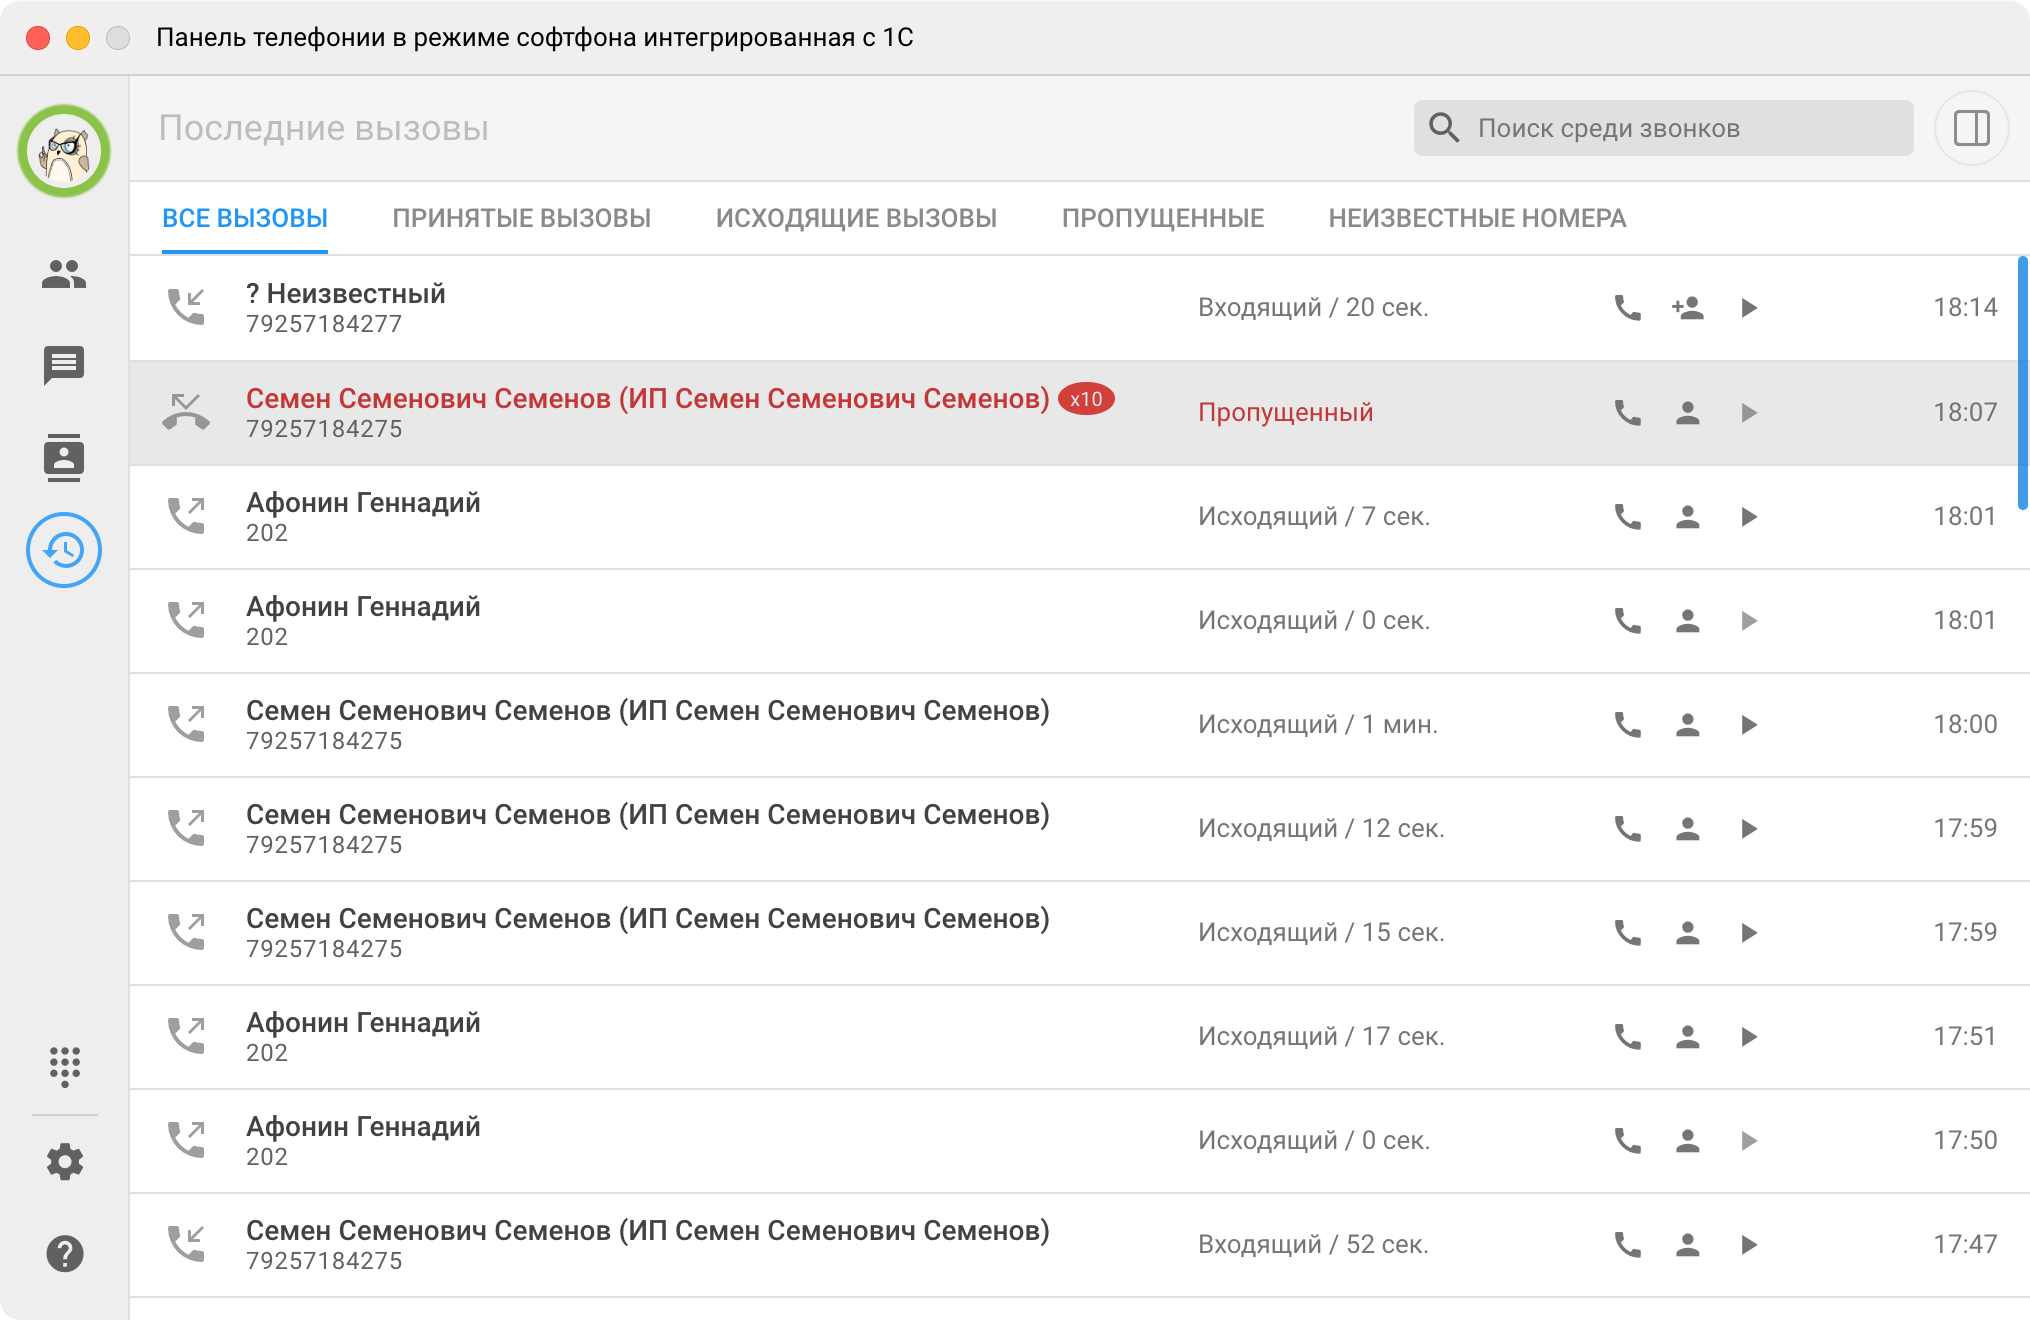Screen dimensions: 2030x1320
Task: Call back unknown number 79257184277
Action: click(1628, 308)
